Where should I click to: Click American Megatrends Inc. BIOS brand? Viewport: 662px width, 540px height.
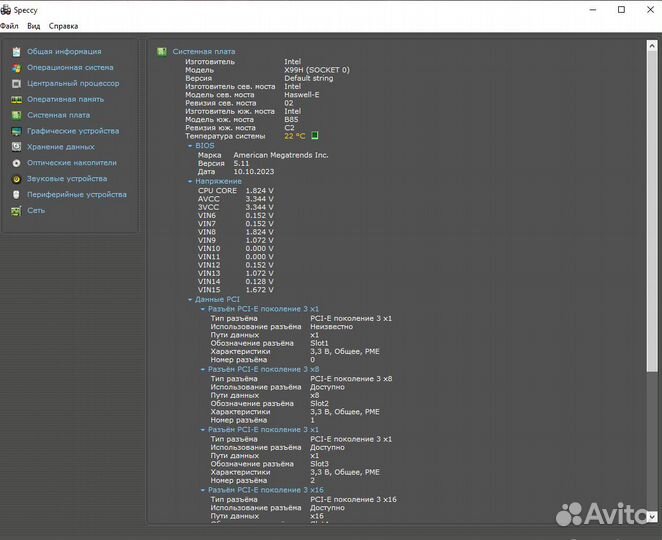coord(281,155)
